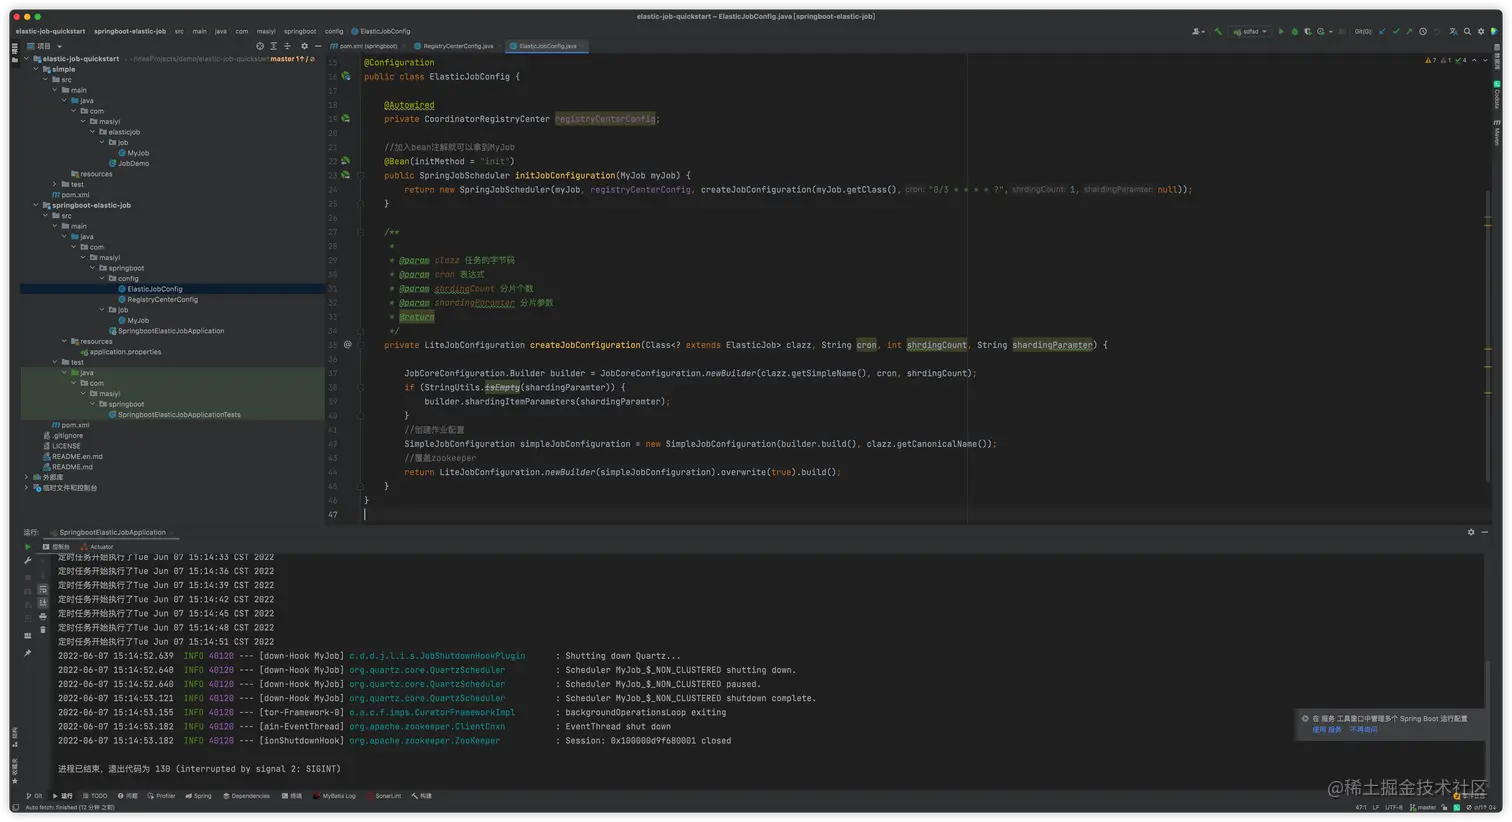Hide the Run tool window with the minus icon

[x=1485, y=532]
